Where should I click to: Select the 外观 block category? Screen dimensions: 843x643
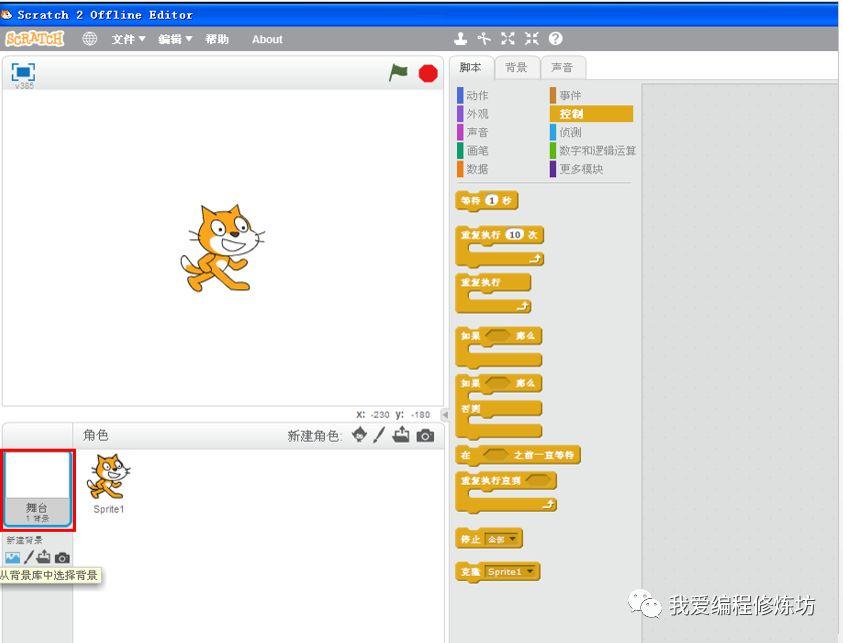pyautogui.click(x=473, y=113)
